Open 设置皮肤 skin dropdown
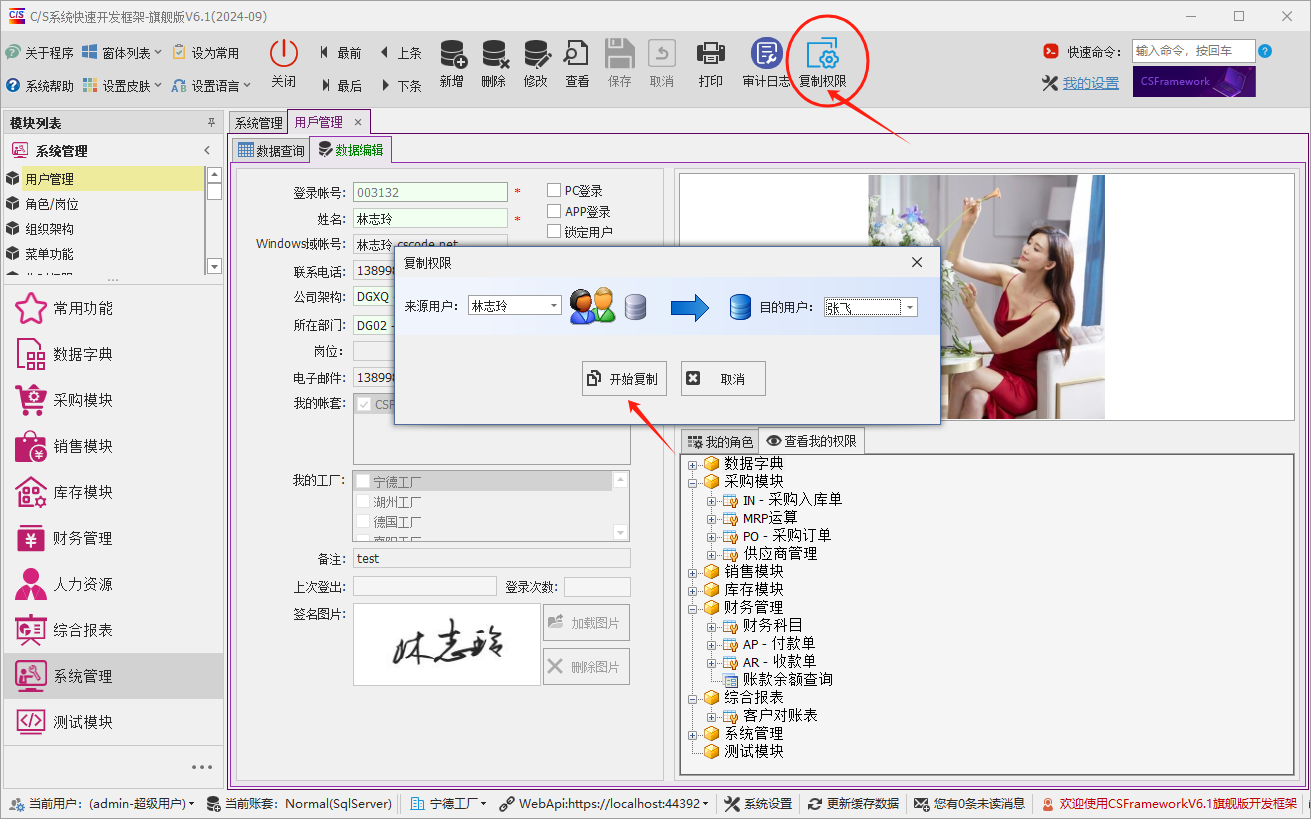The height and width of the screenshot is (819, 1311). coord(122,86)
